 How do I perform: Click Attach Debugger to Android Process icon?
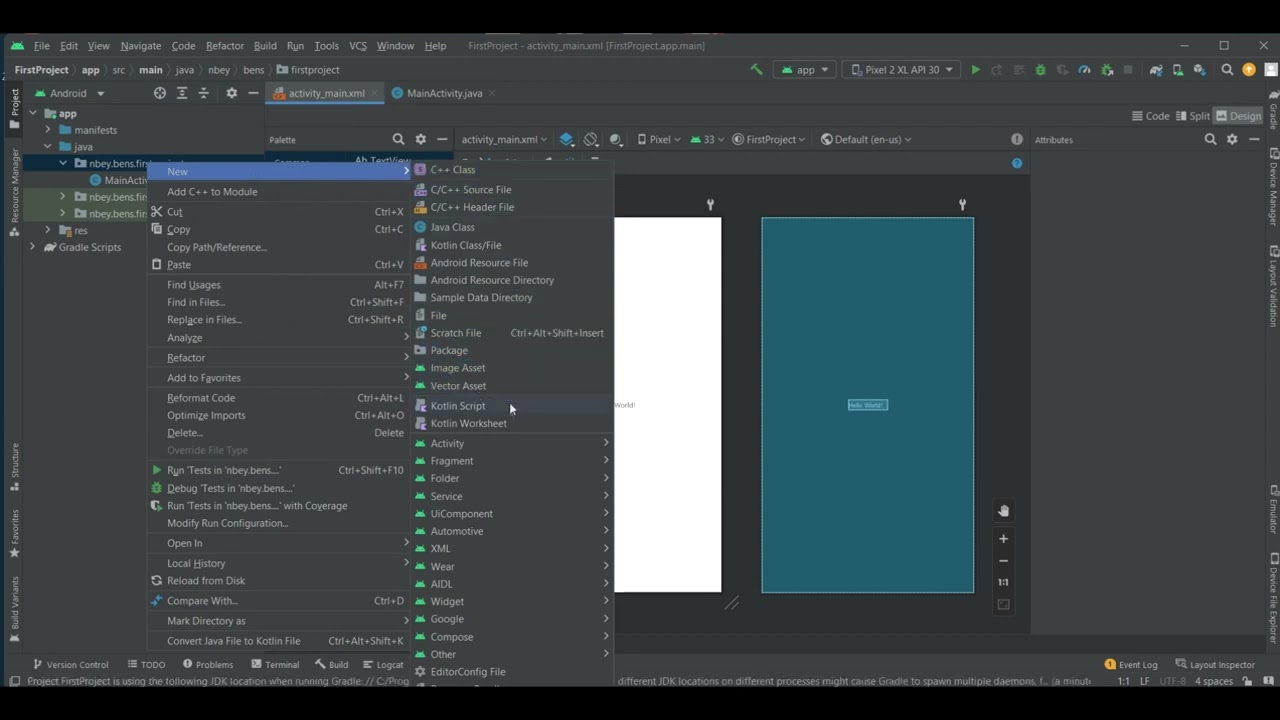(1107, 70)
